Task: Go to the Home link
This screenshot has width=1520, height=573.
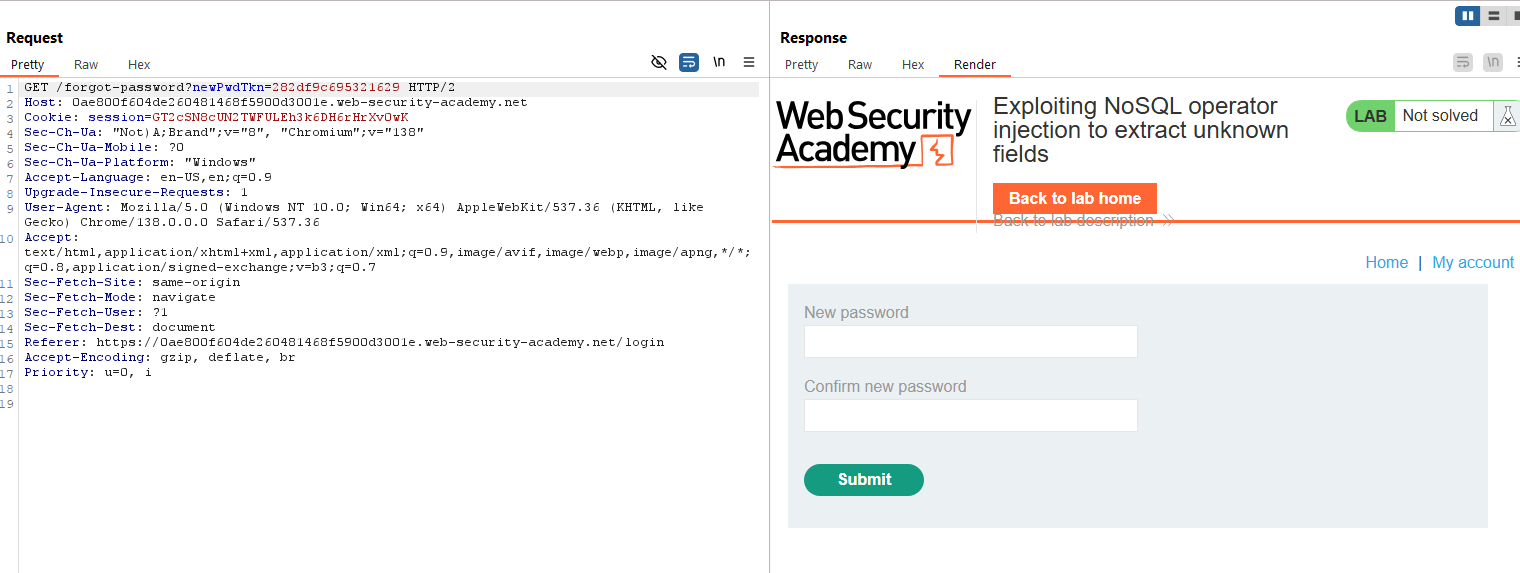Action: click(1386, 262)
